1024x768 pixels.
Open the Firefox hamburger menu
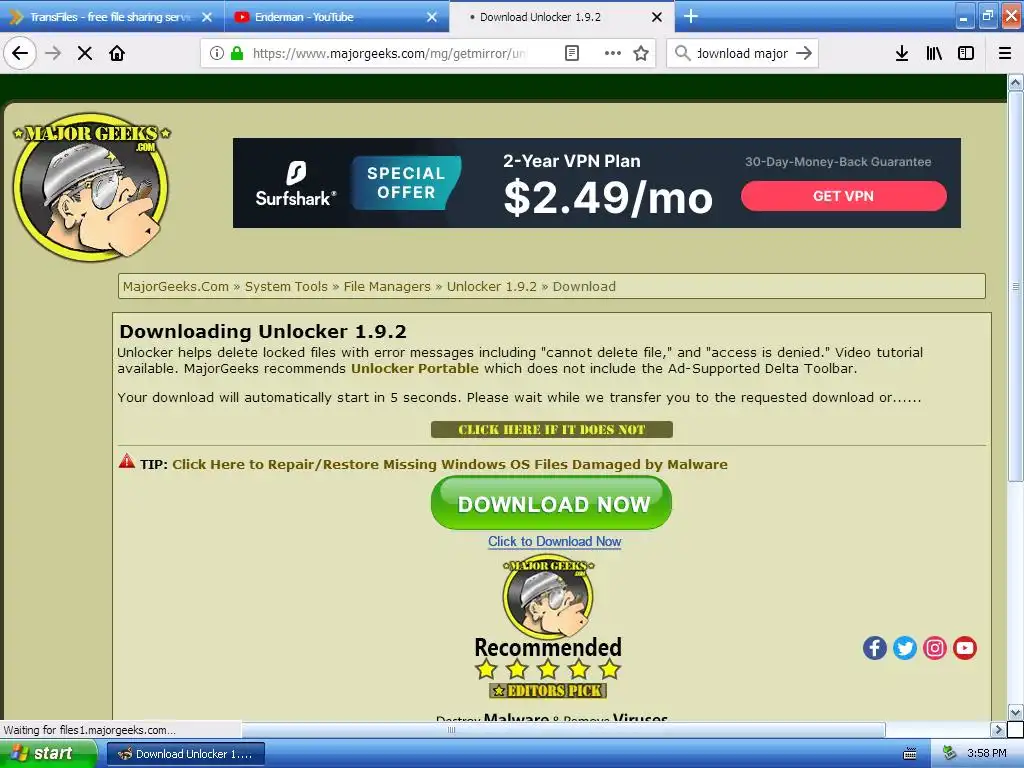(1005, 53)
